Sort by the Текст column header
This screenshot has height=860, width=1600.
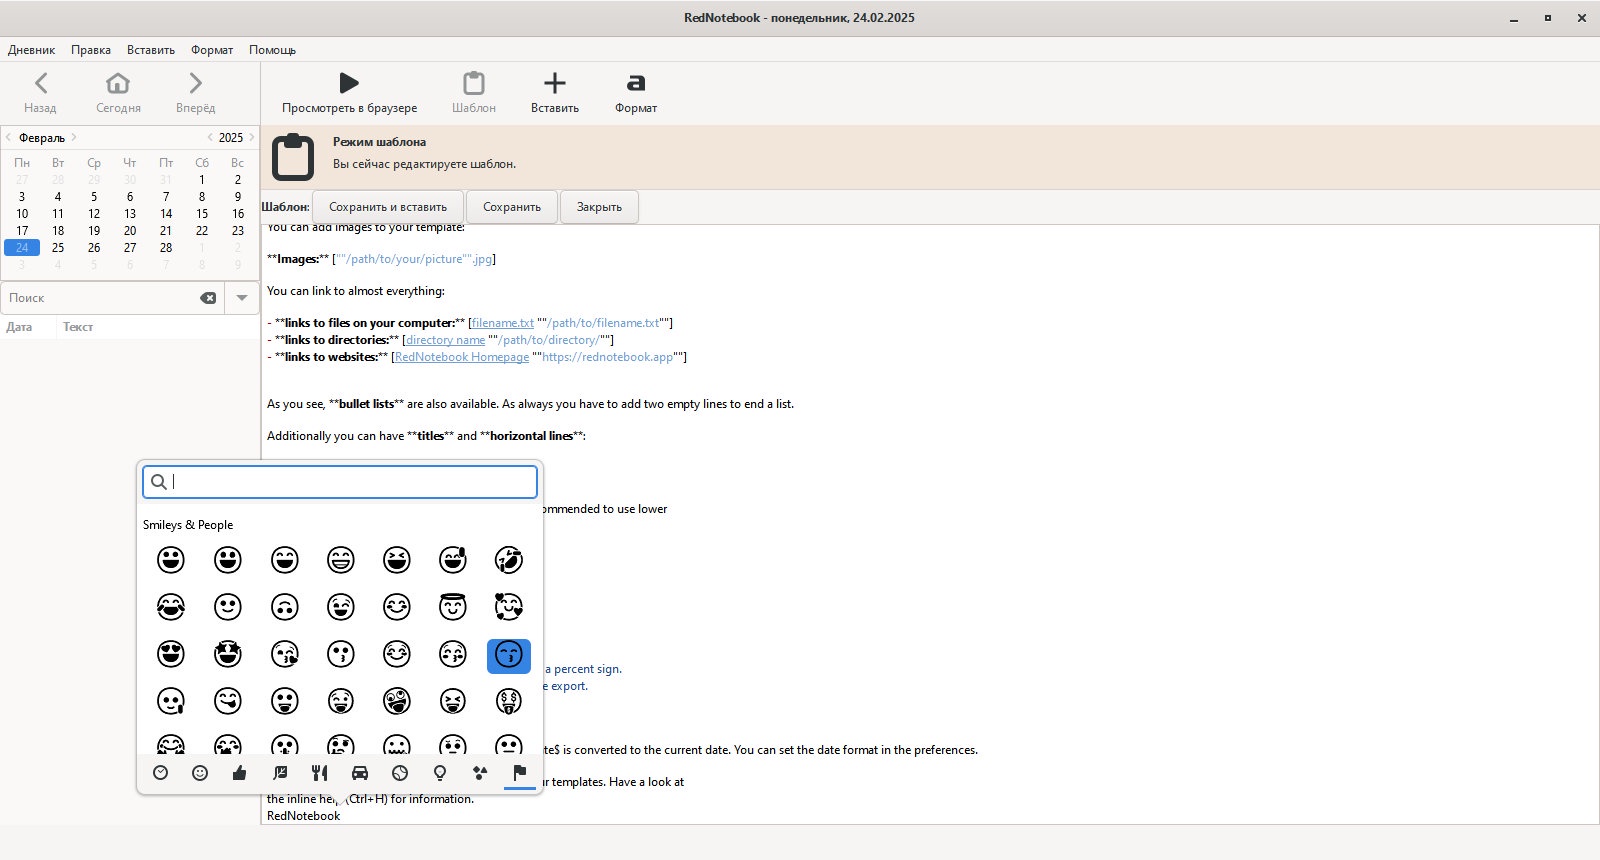[x=78, y=327]
